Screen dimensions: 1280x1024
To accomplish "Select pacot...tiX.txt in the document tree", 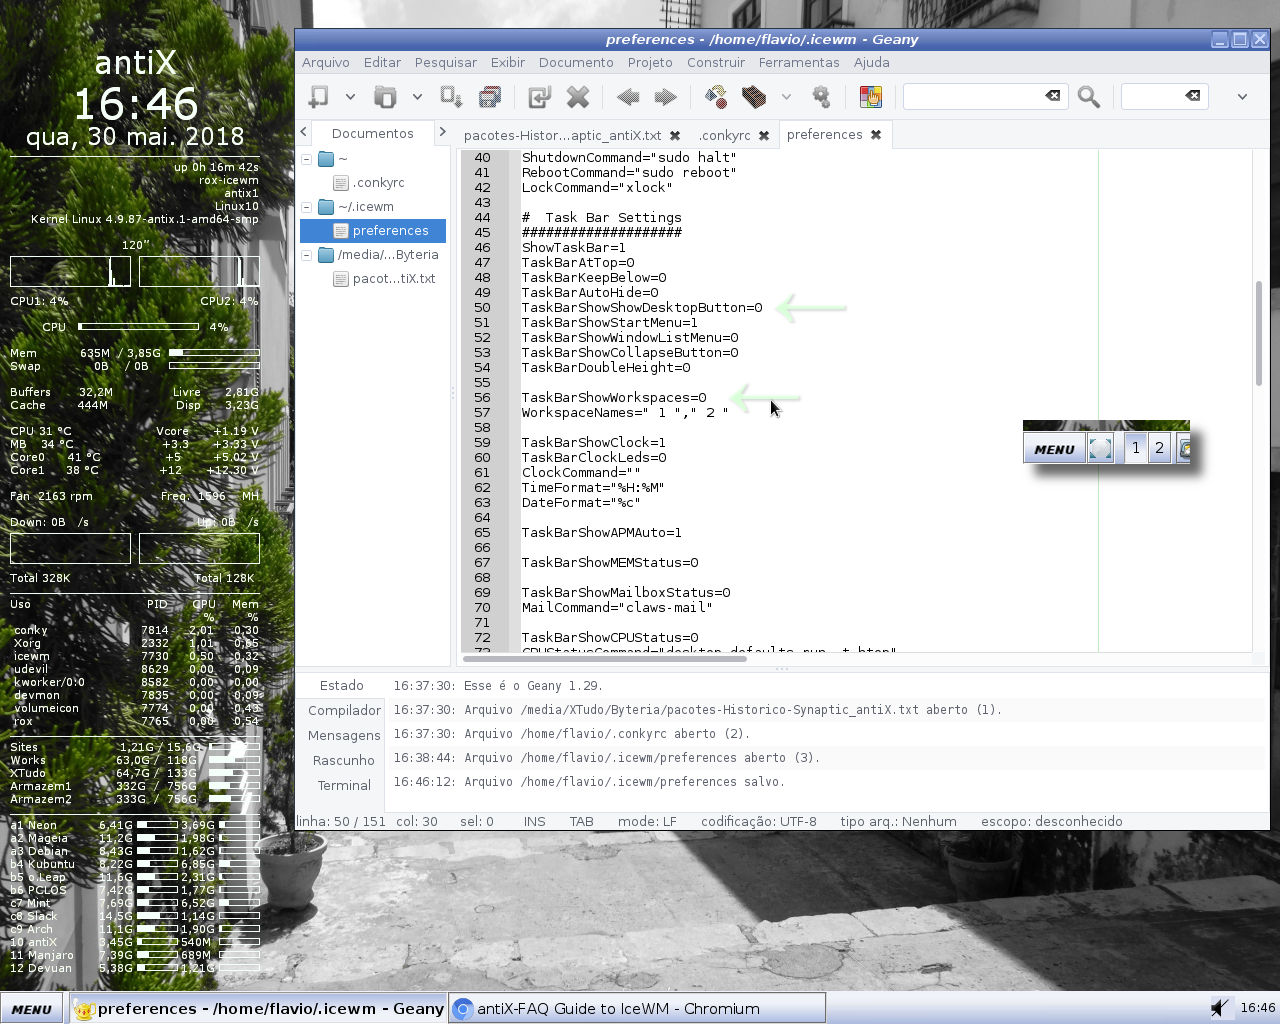I will pyautogui.click(x=394, y=279).
